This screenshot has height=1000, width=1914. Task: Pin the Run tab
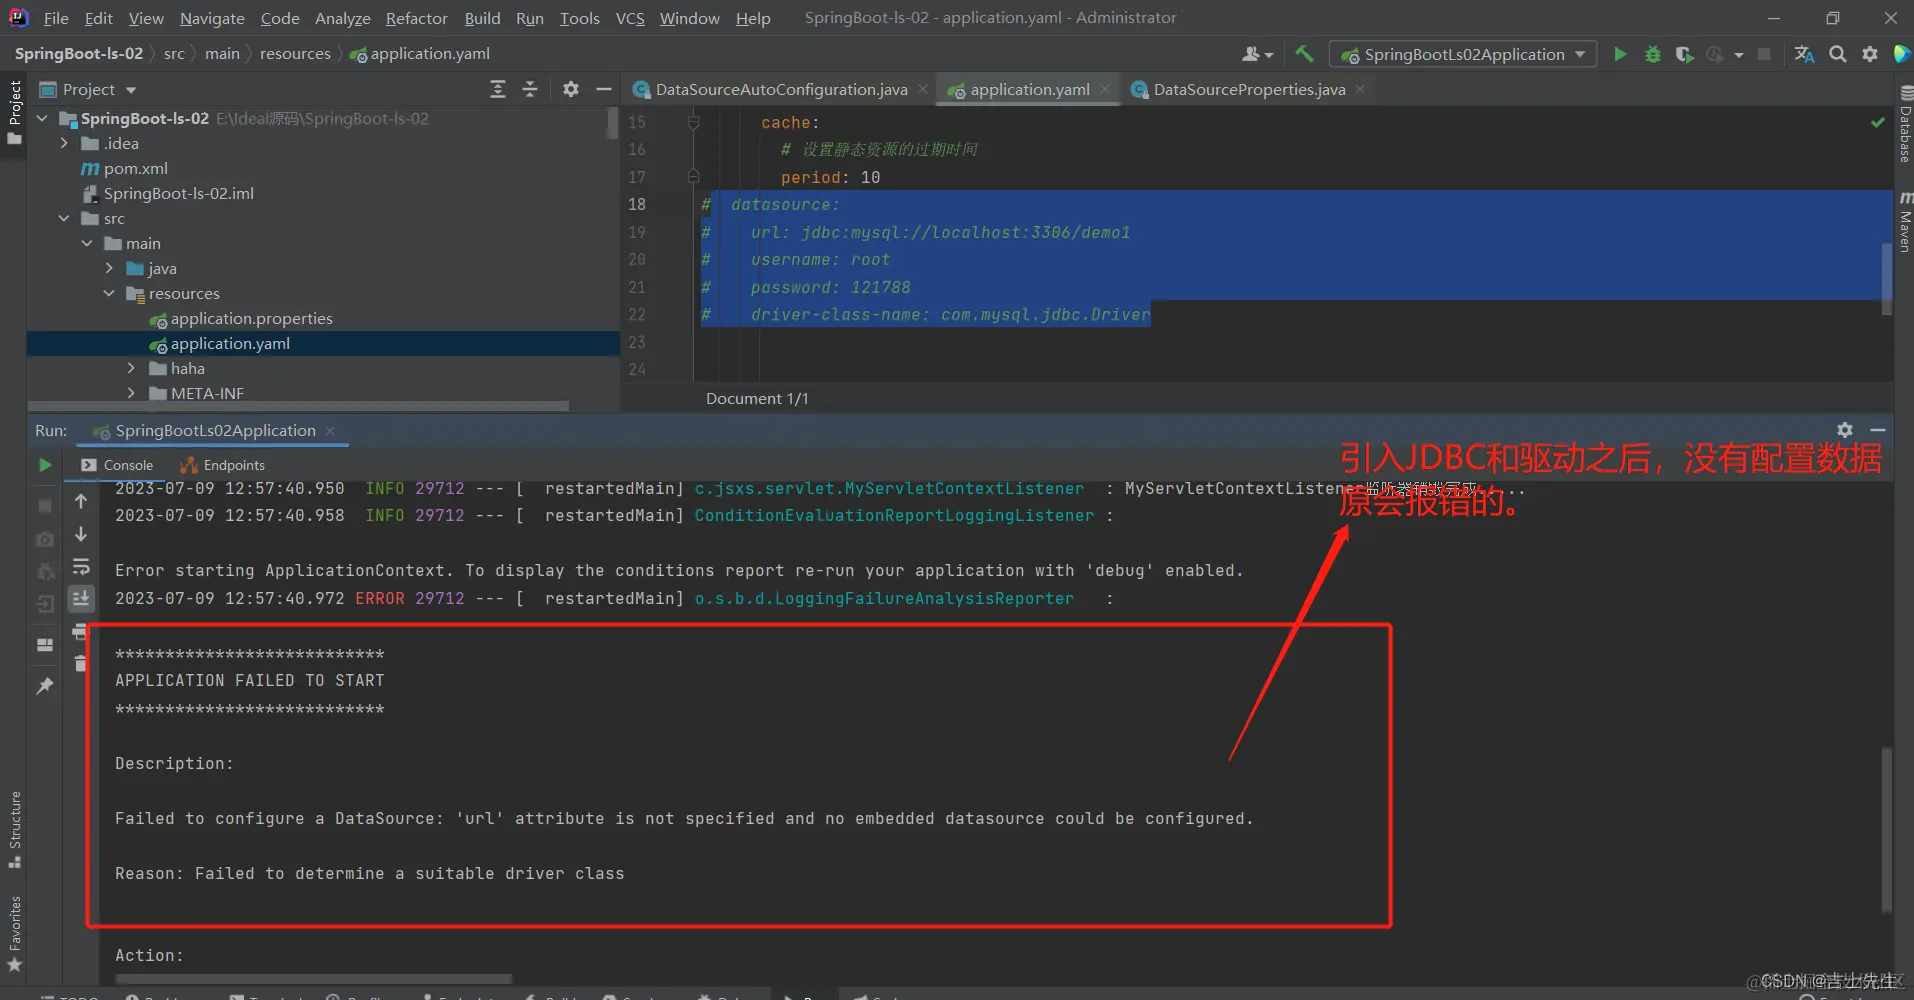coord(45,686)
